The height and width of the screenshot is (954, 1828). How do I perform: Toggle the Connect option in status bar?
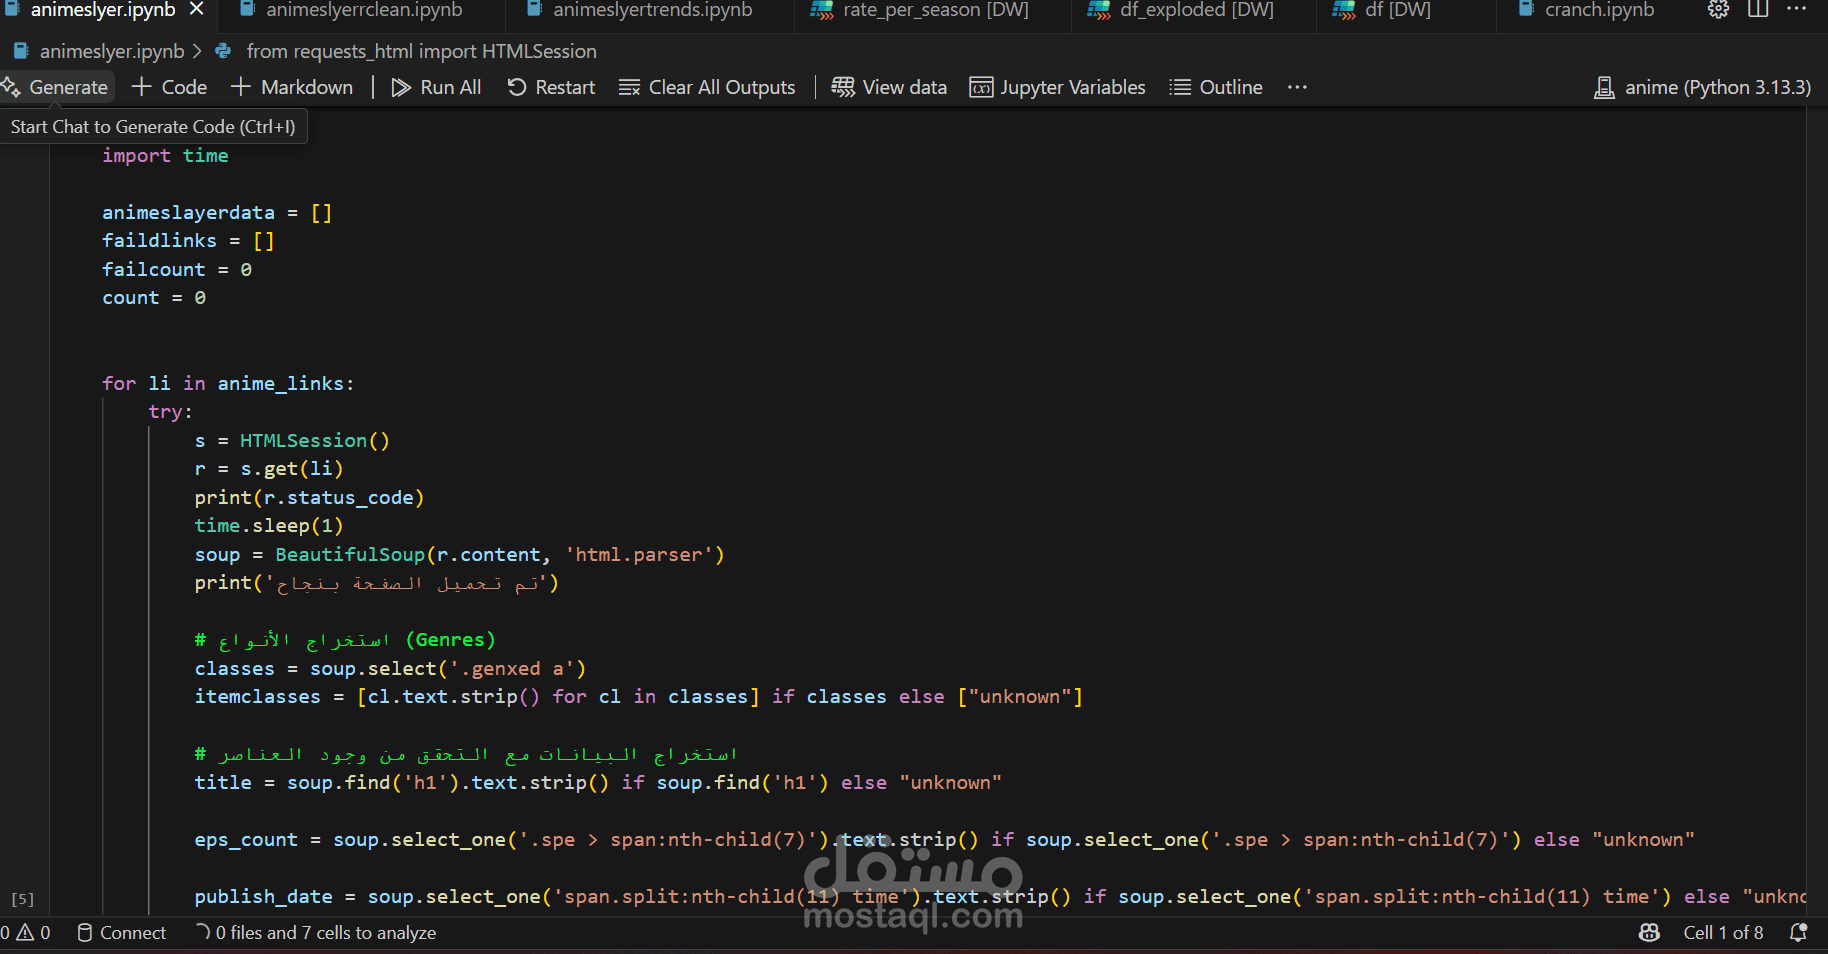pos(121,932)
